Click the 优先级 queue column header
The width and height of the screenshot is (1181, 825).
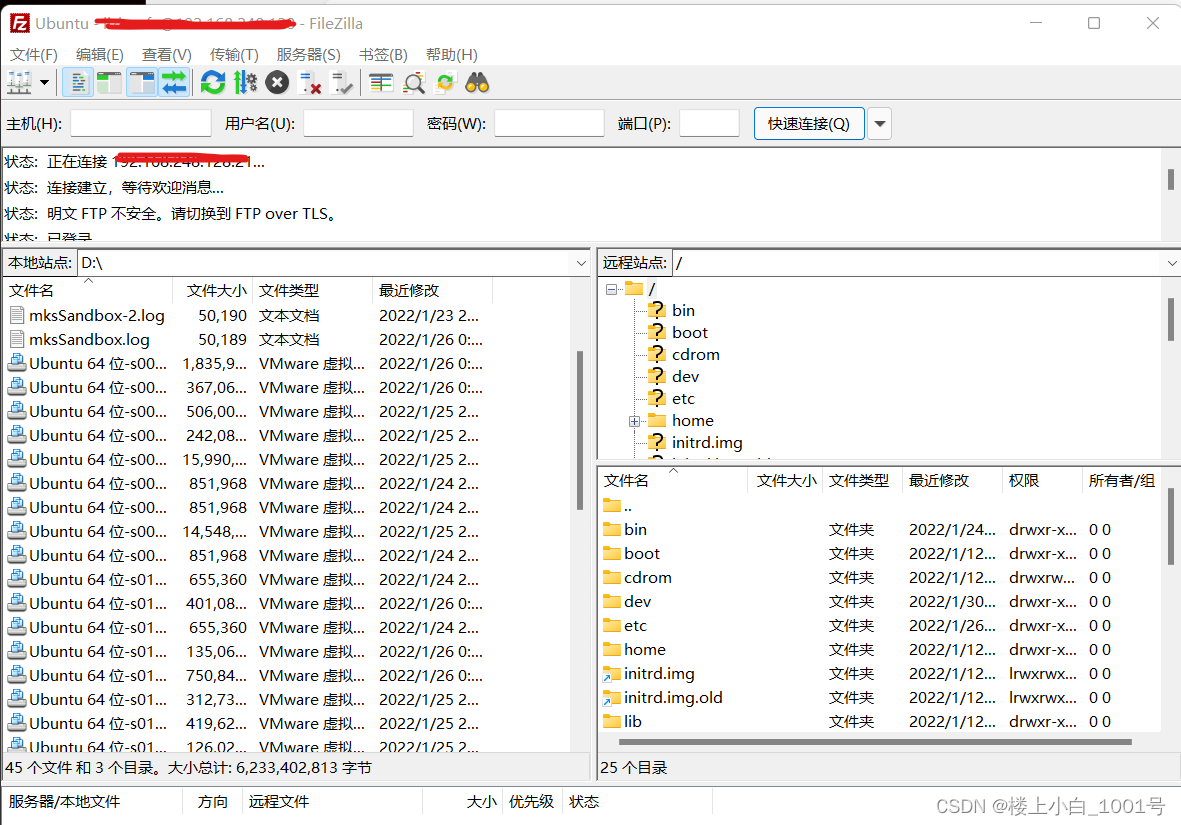[532, 802]
